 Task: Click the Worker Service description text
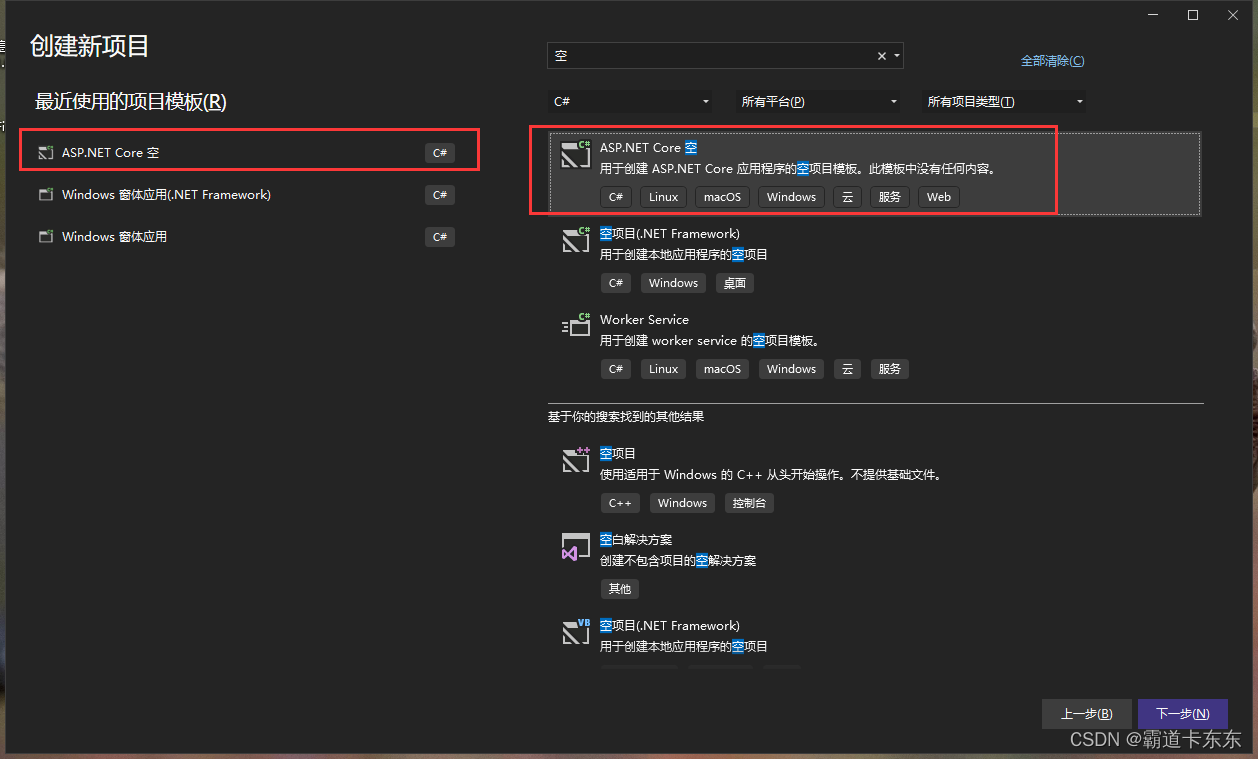[x=709, y=341]
